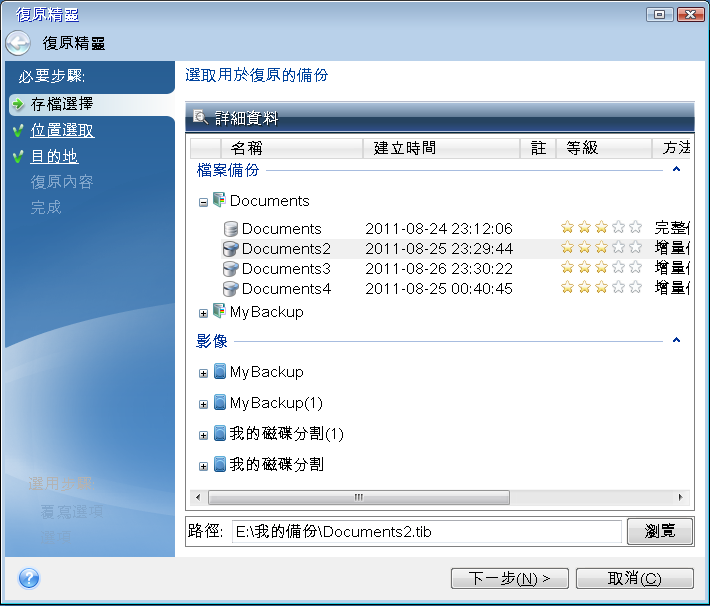Viewport: 710px width, 606px height.
Task: Expand the 我的磁碟分割 image node
Action: (x=203, y=466)
